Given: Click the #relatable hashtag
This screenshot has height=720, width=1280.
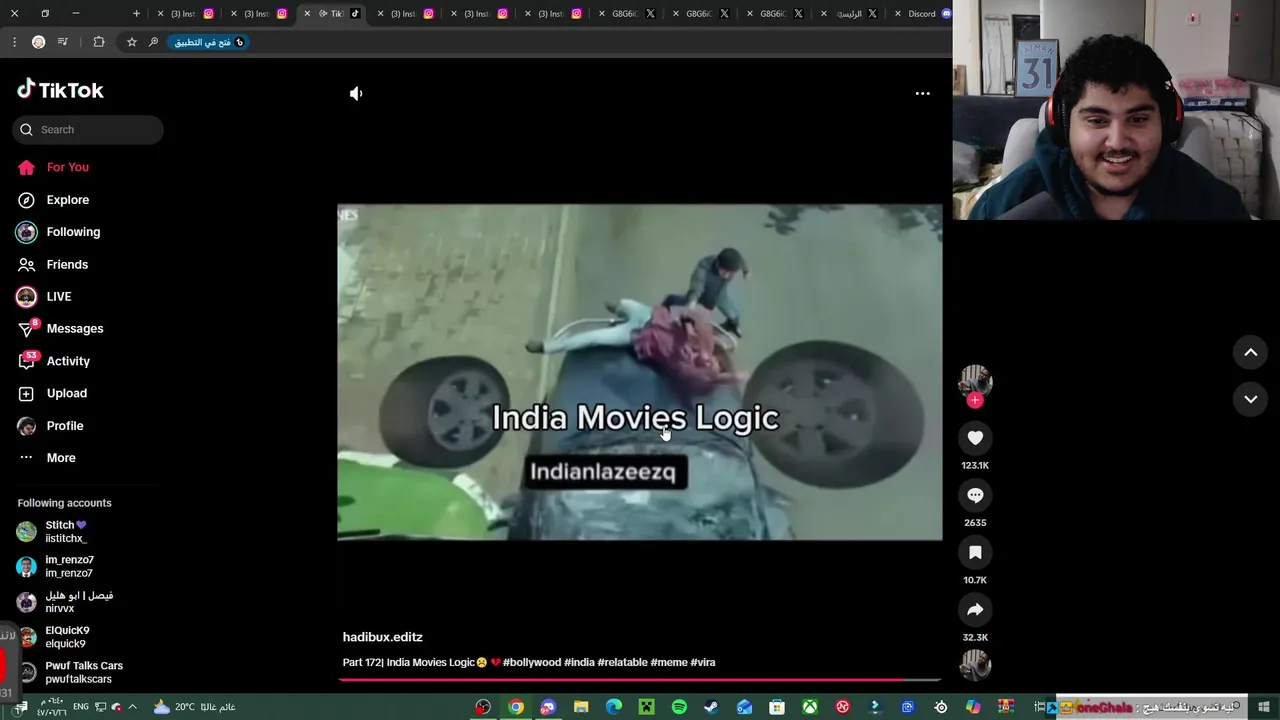Looking at the screenshot, I should pyautogui.click(x=622, y=662).
